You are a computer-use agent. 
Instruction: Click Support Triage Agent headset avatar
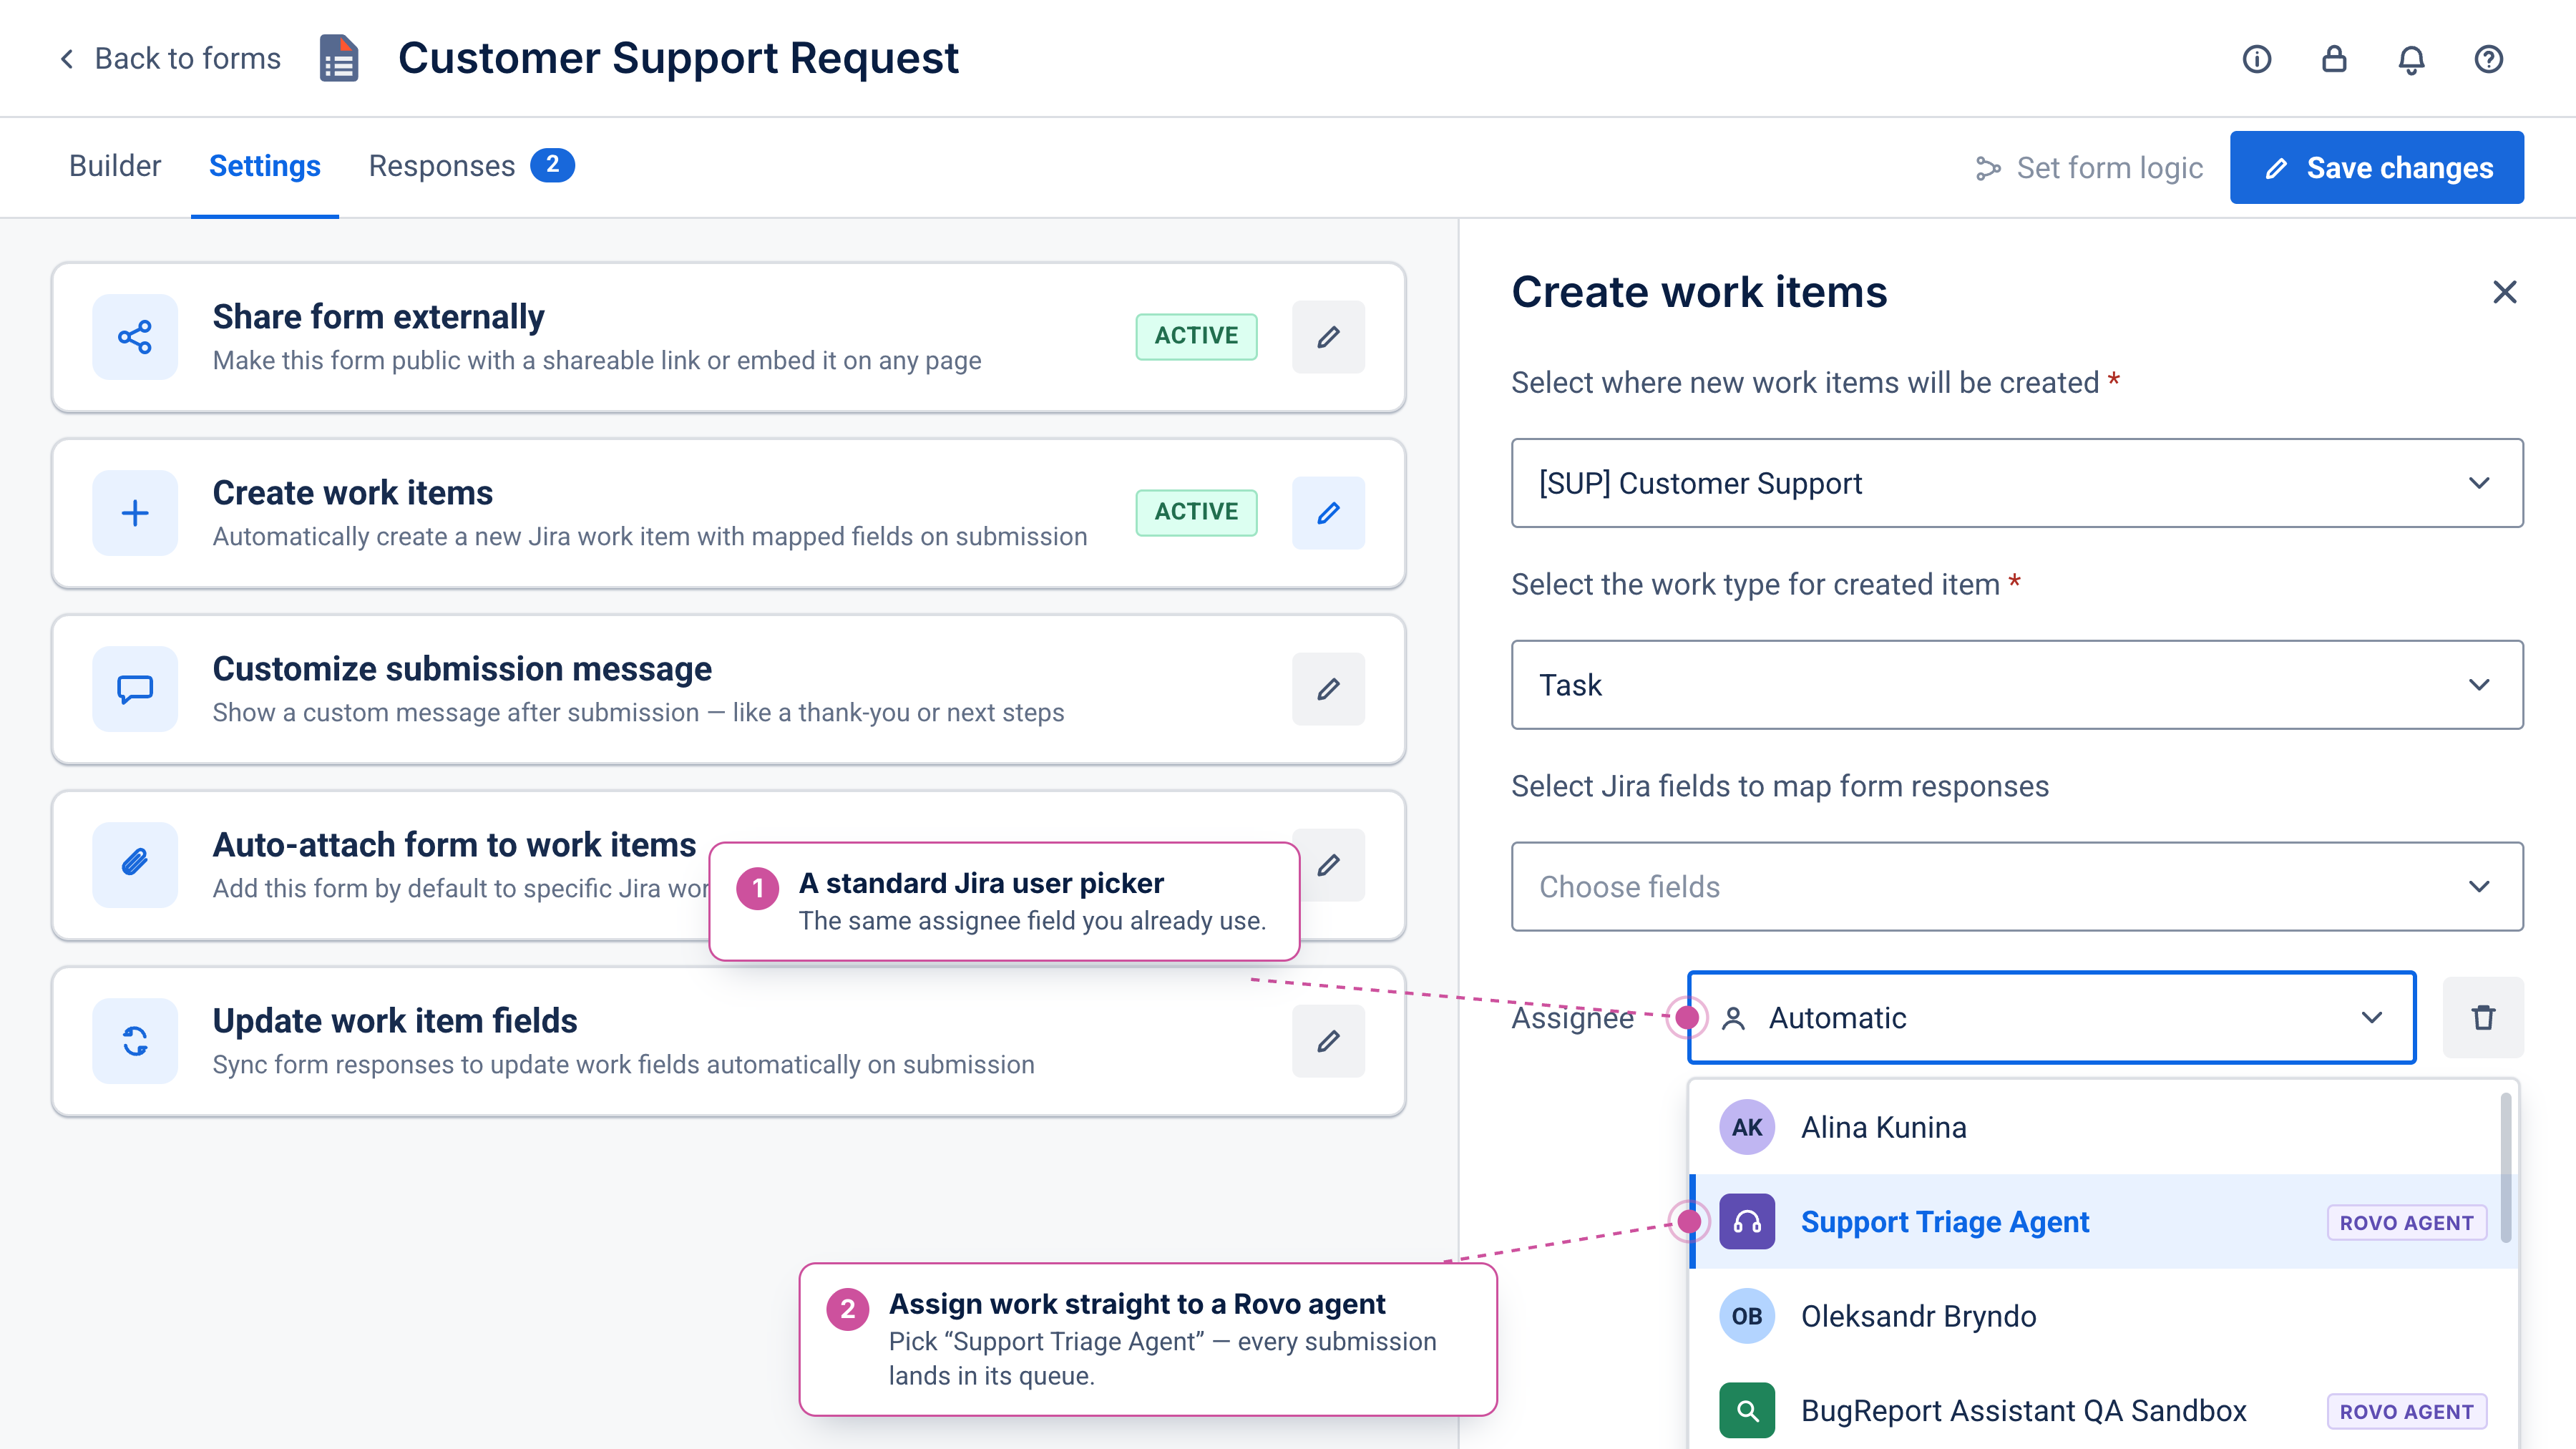click(1747, 1221)
